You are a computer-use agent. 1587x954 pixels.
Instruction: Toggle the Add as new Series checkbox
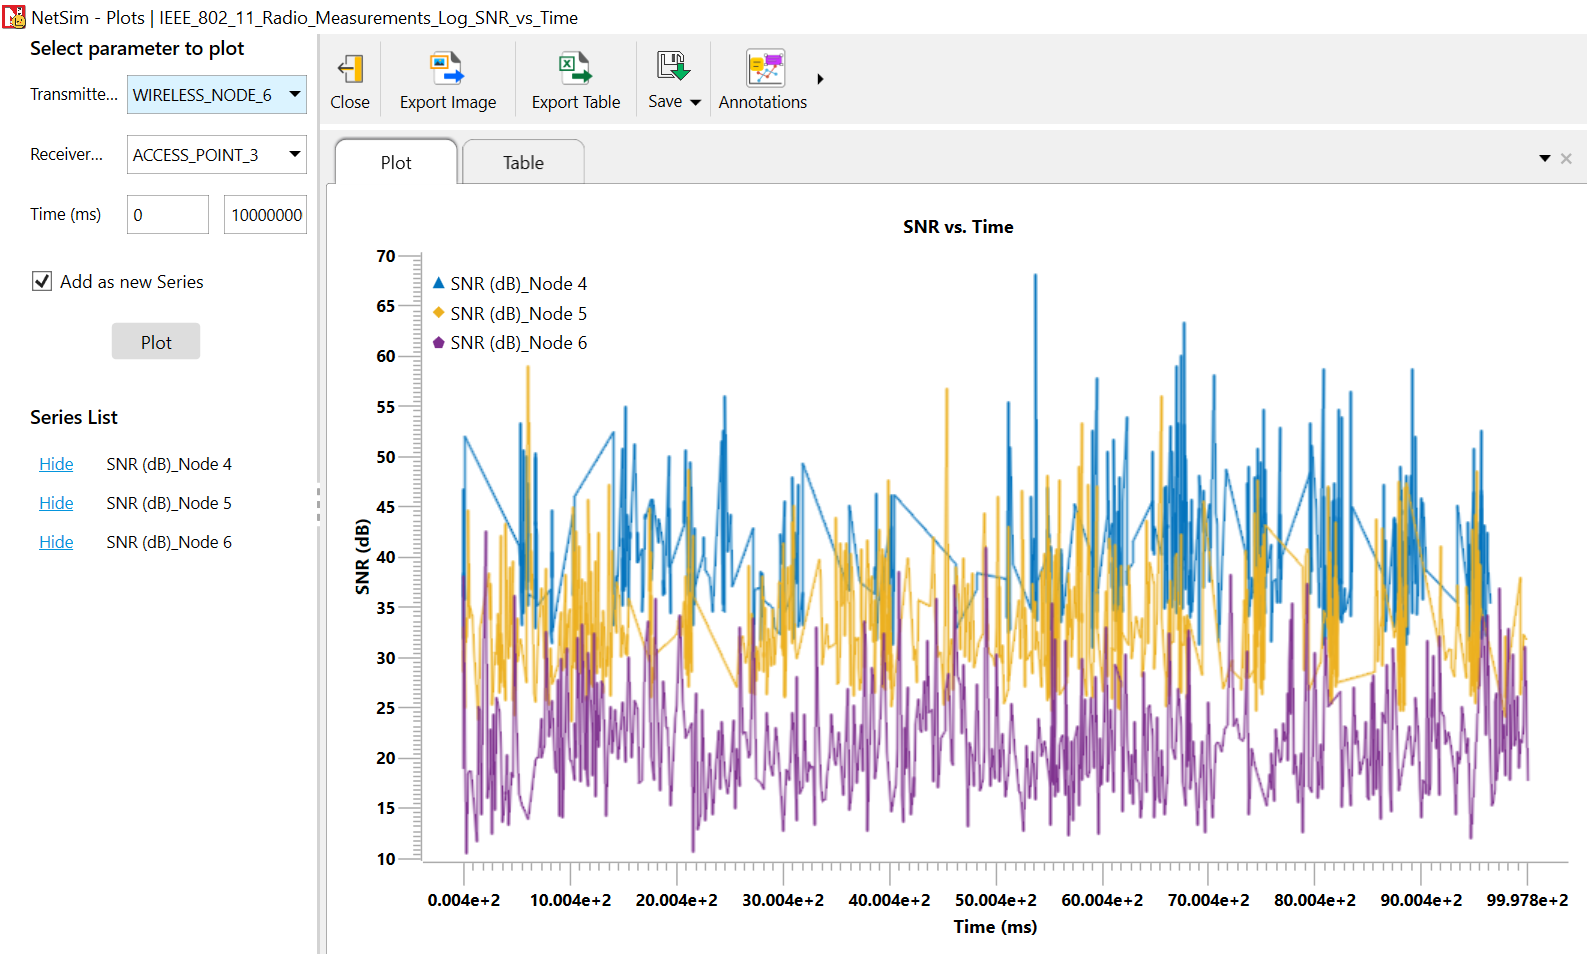point(42,282)
